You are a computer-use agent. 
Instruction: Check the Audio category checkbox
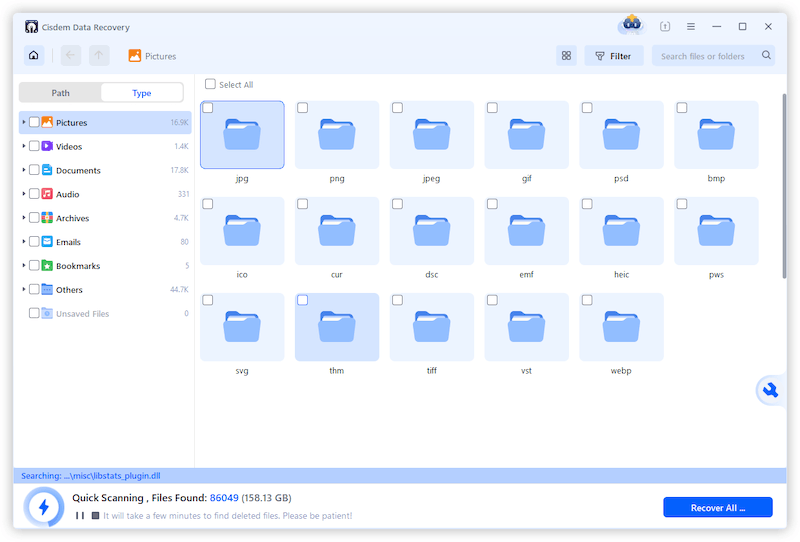pos(34,193)
